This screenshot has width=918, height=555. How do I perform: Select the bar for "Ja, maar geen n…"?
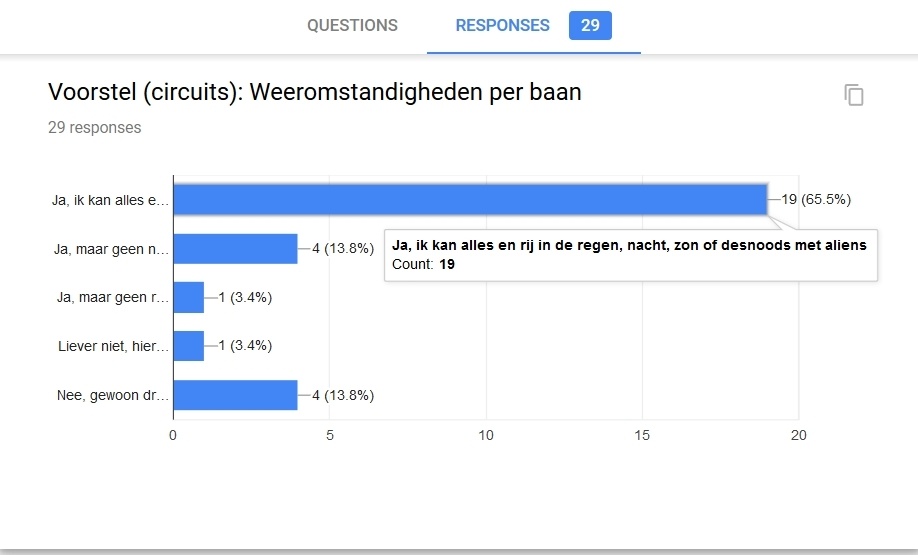[x=235, y=248]
